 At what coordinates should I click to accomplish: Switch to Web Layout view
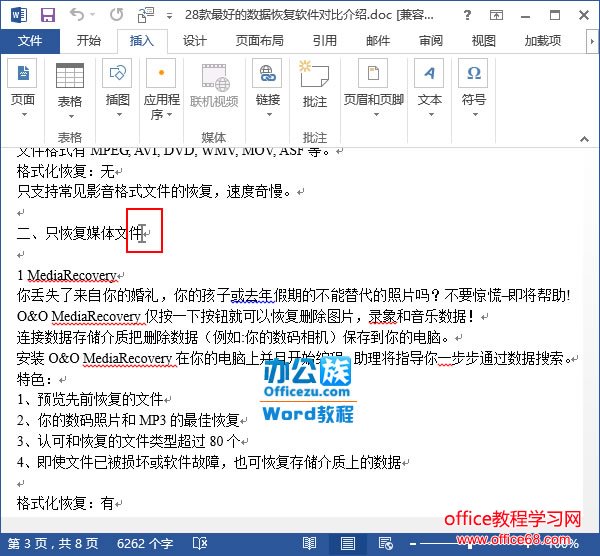pyautogui.click(x=385, y=543)
